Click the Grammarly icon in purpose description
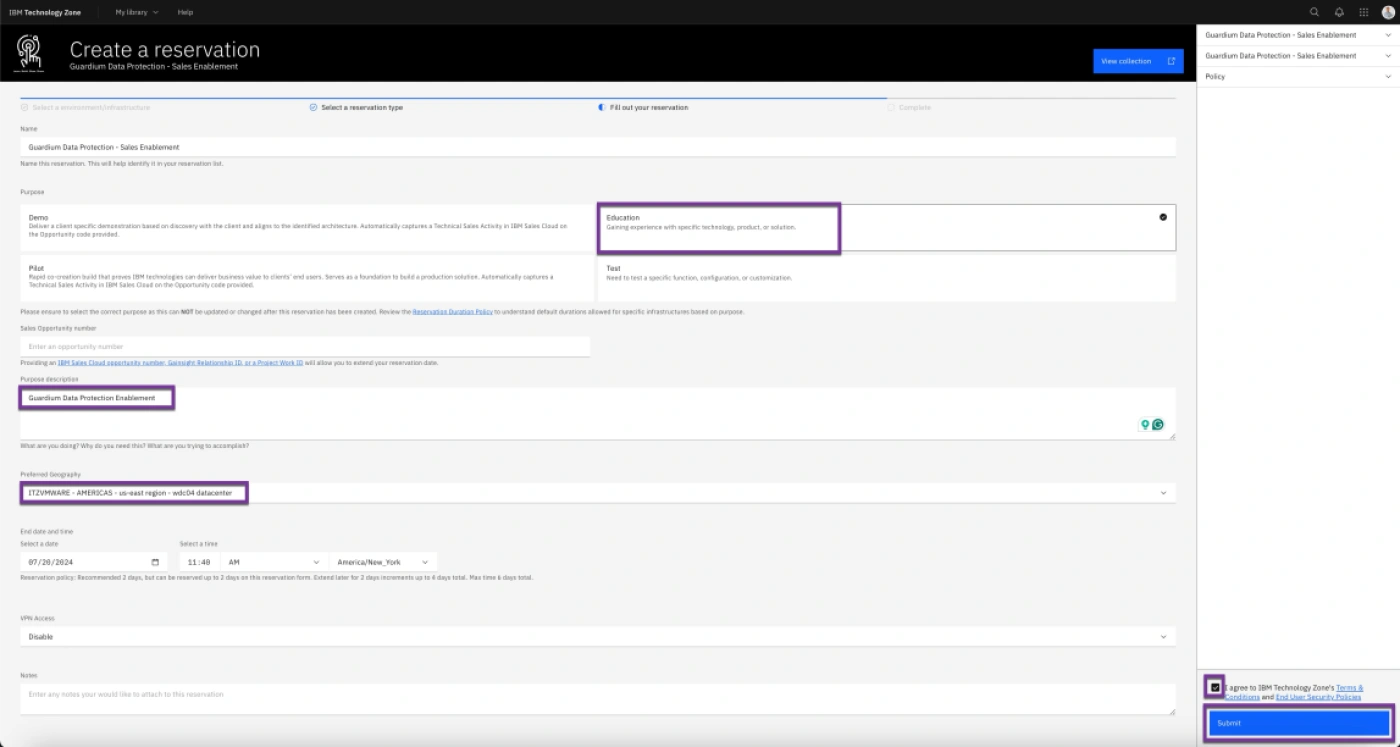1400x747 pixels. 1158,425
